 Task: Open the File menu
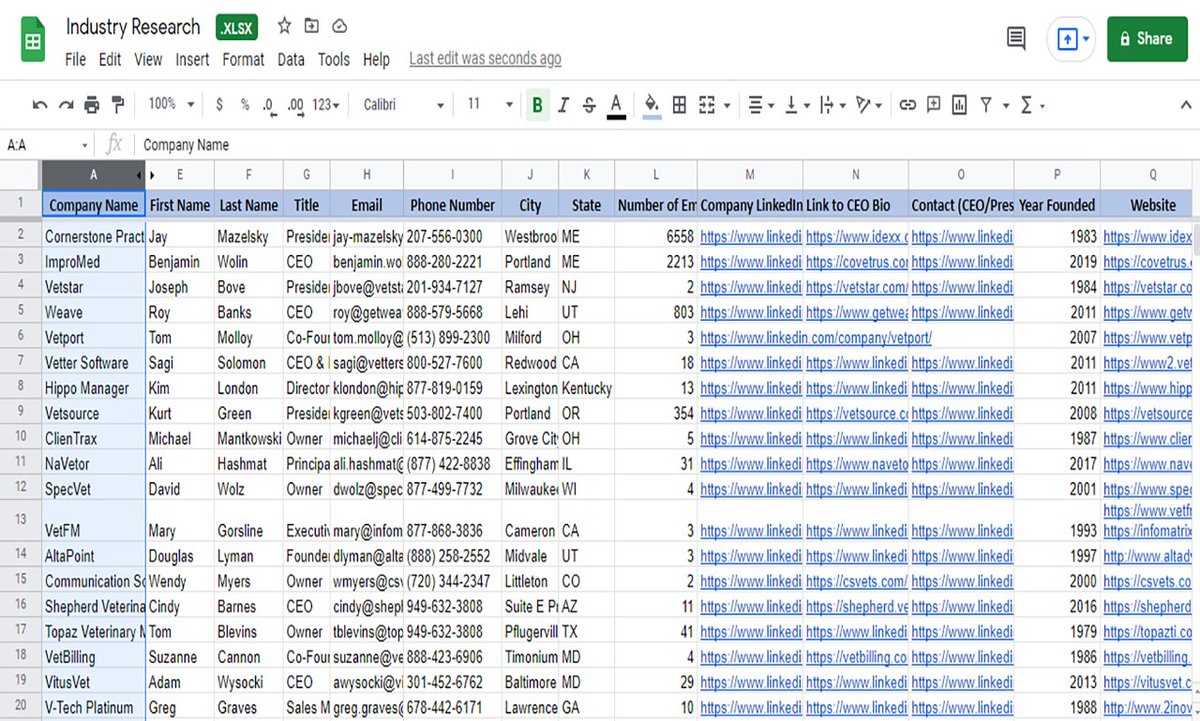click(x=76, y=60)
